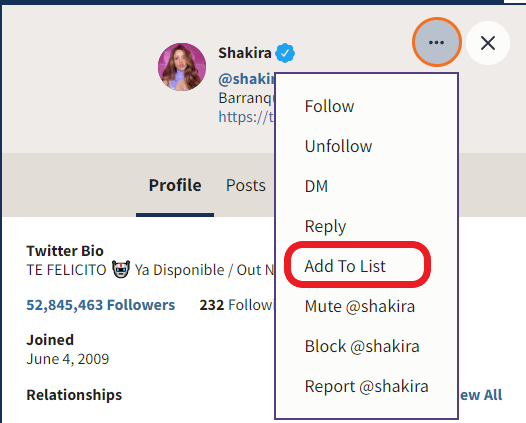Click the three-dot more options button
526x423 pixels.
(x=436, y=42)
